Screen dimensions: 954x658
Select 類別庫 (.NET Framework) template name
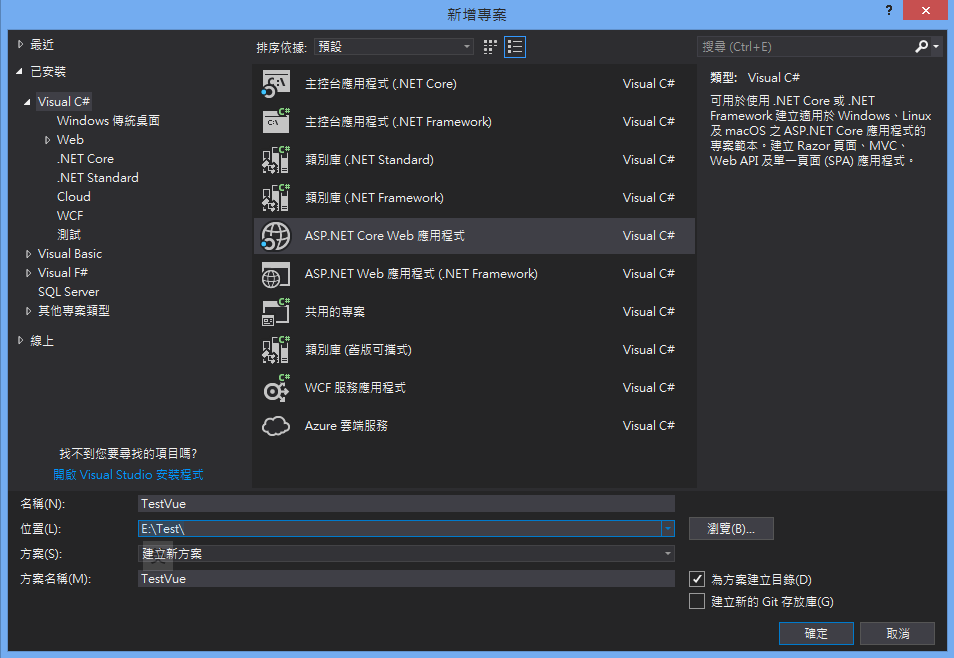[x=374, y=198]
